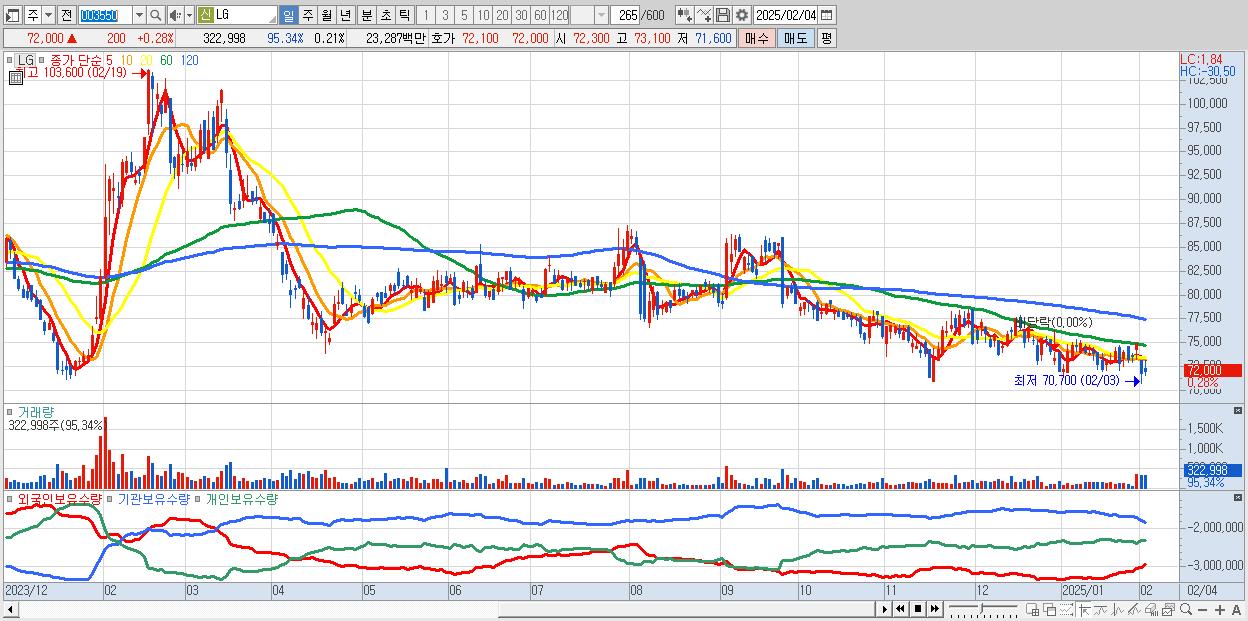Select the 초 (second) period toggle
1248x621 pixels.
(386, 15)
